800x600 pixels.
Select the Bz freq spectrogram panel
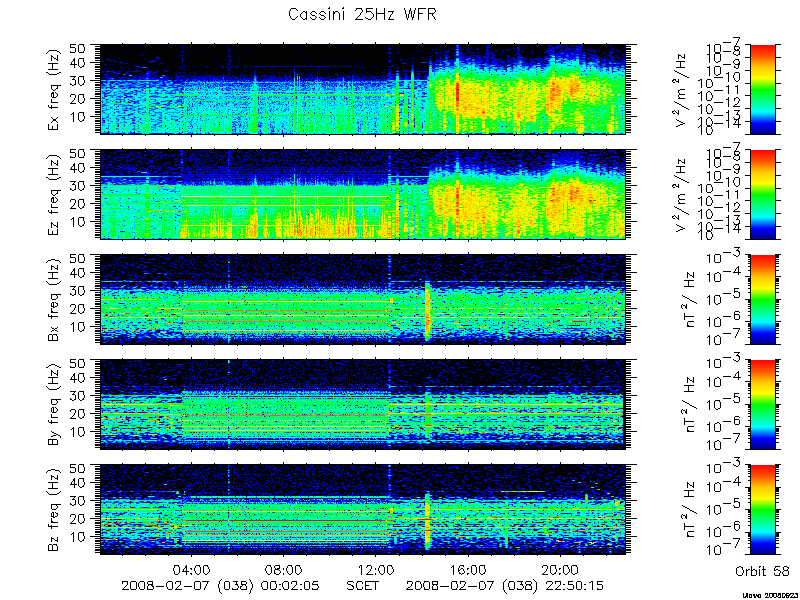click(x=363, y=509)
